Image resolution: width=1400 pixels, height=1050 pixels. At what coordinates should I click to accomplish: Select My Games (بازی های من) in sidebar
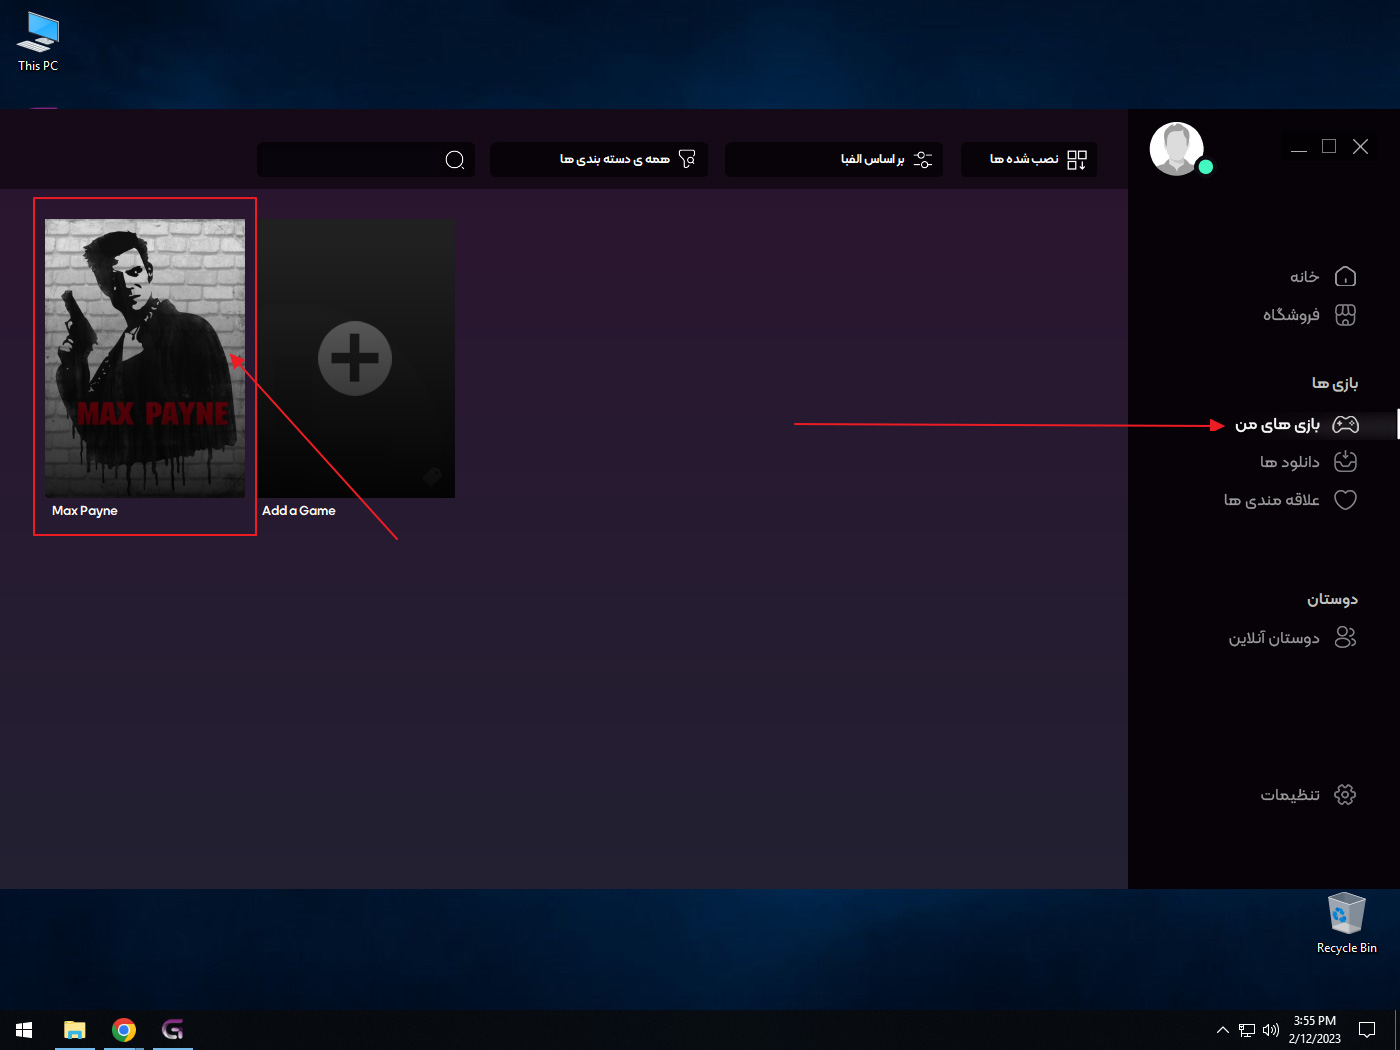(1295, 425)
